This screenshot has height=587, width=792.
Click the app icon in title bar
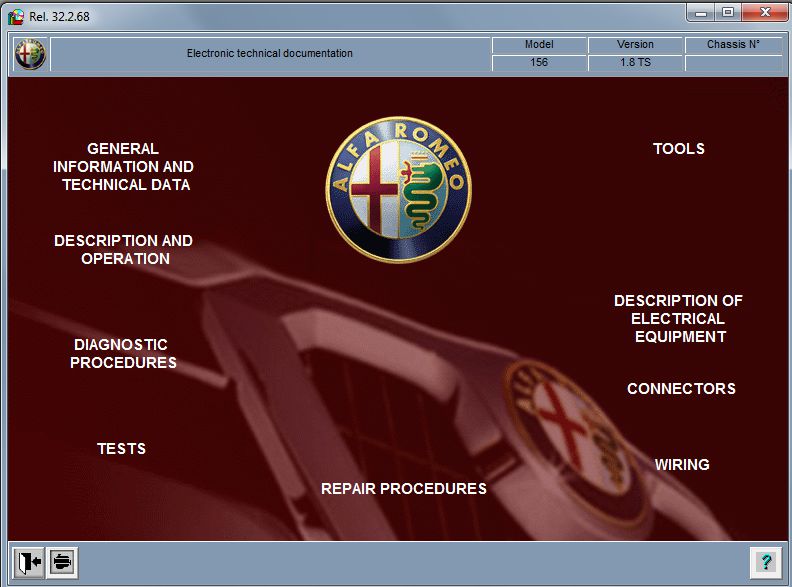pos(16,17)
